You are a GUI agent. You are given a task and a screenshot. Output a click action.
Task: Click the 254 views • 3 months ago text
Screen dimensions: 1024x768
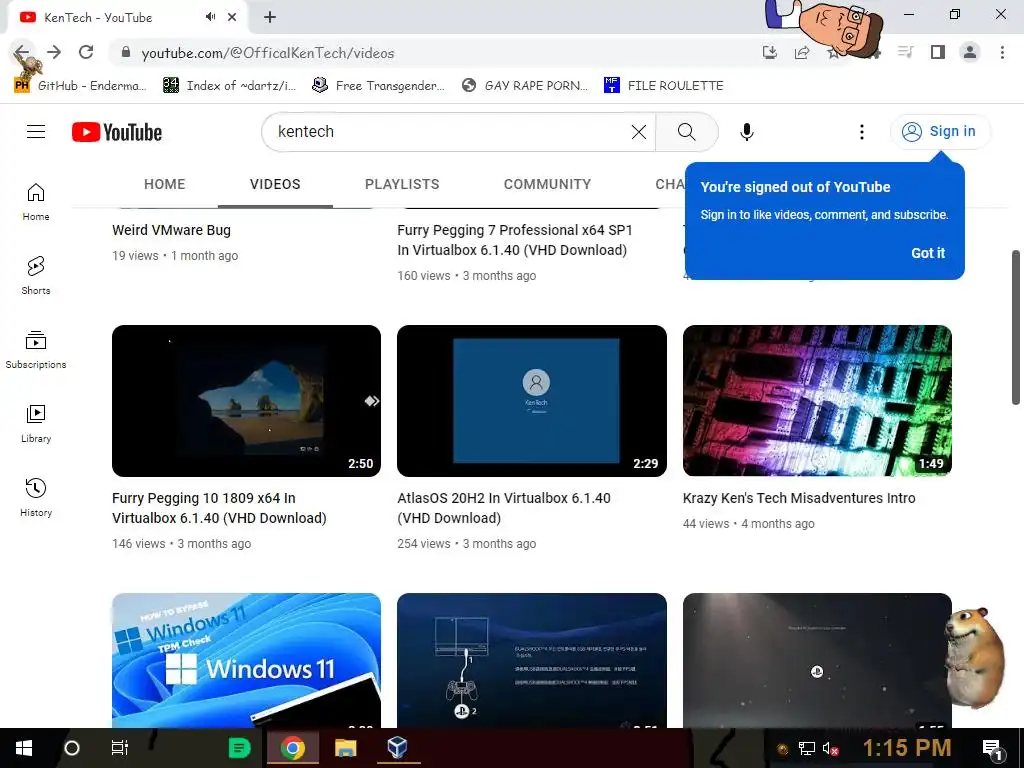click(466, 543)
